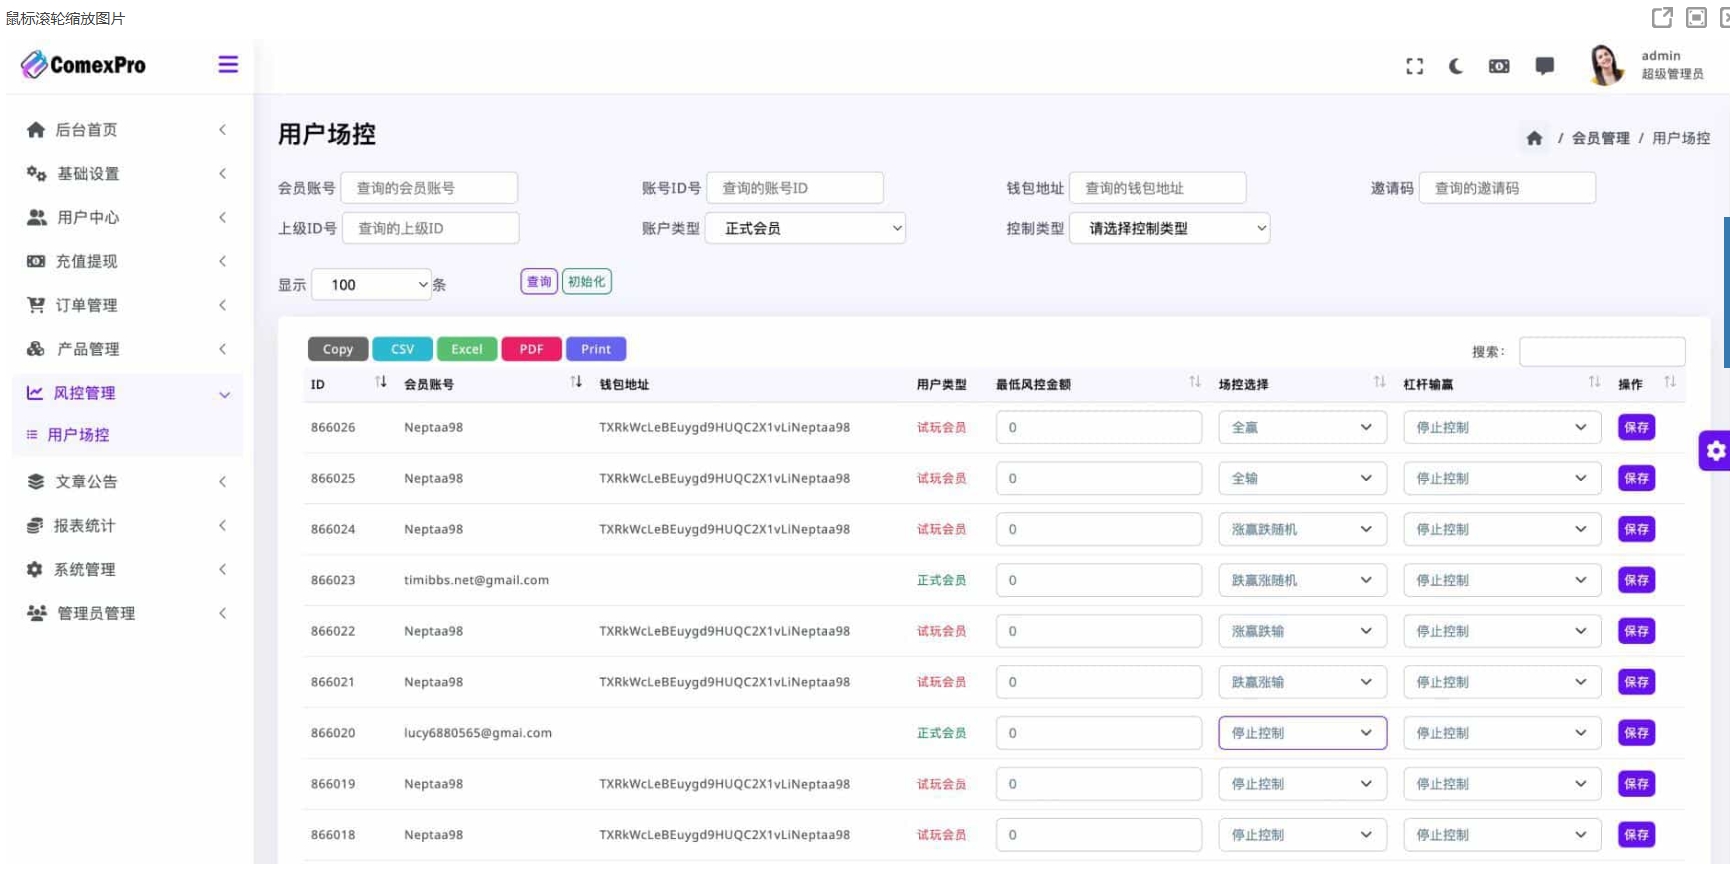Open 场控选择 dropdown for row 866026
The image size is (1730, 876).
pos(1301,427)
